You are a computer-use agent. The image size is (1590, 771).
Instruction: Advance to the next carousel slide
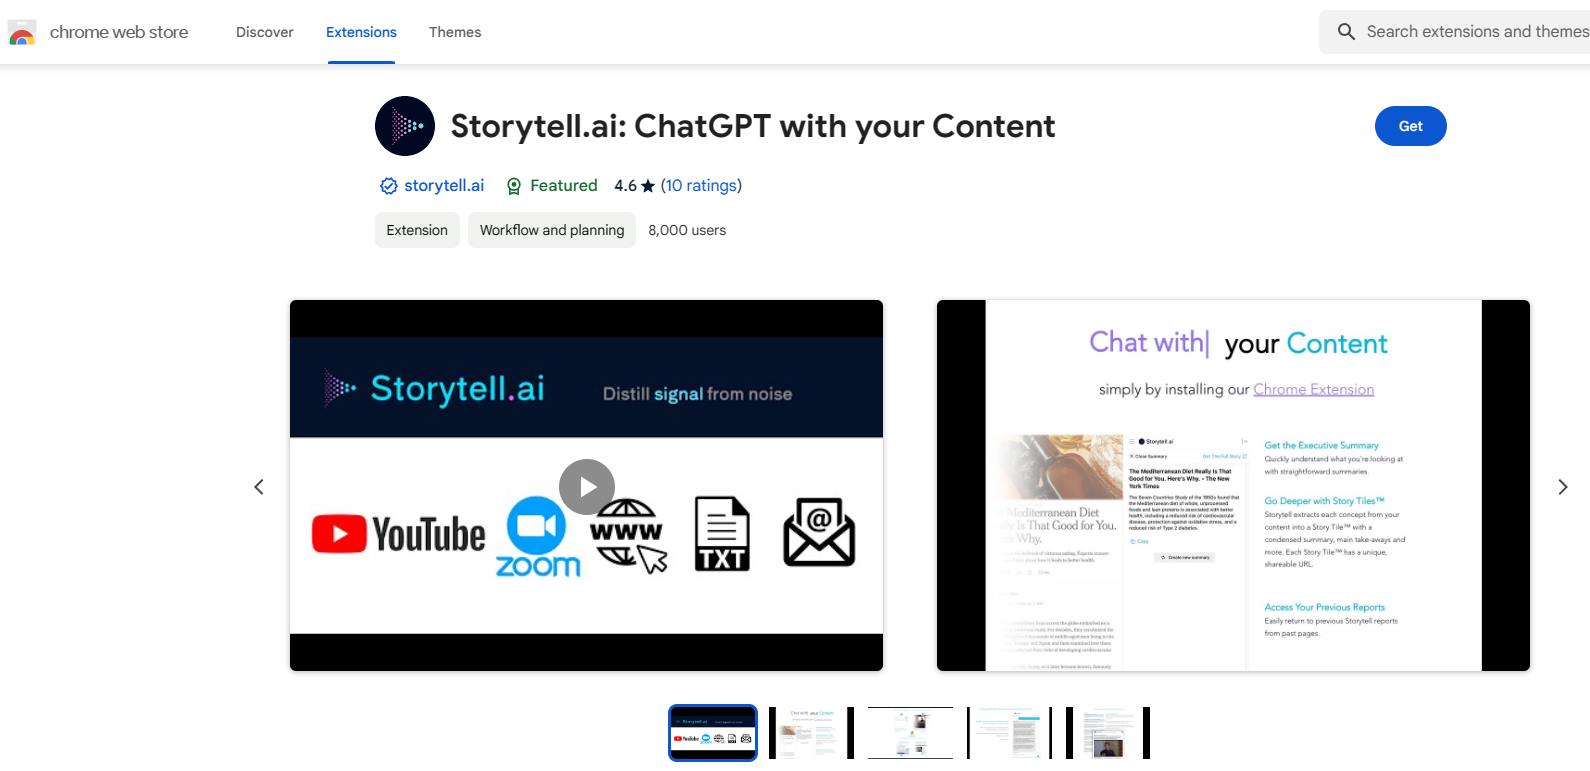tap(1563, 487)
